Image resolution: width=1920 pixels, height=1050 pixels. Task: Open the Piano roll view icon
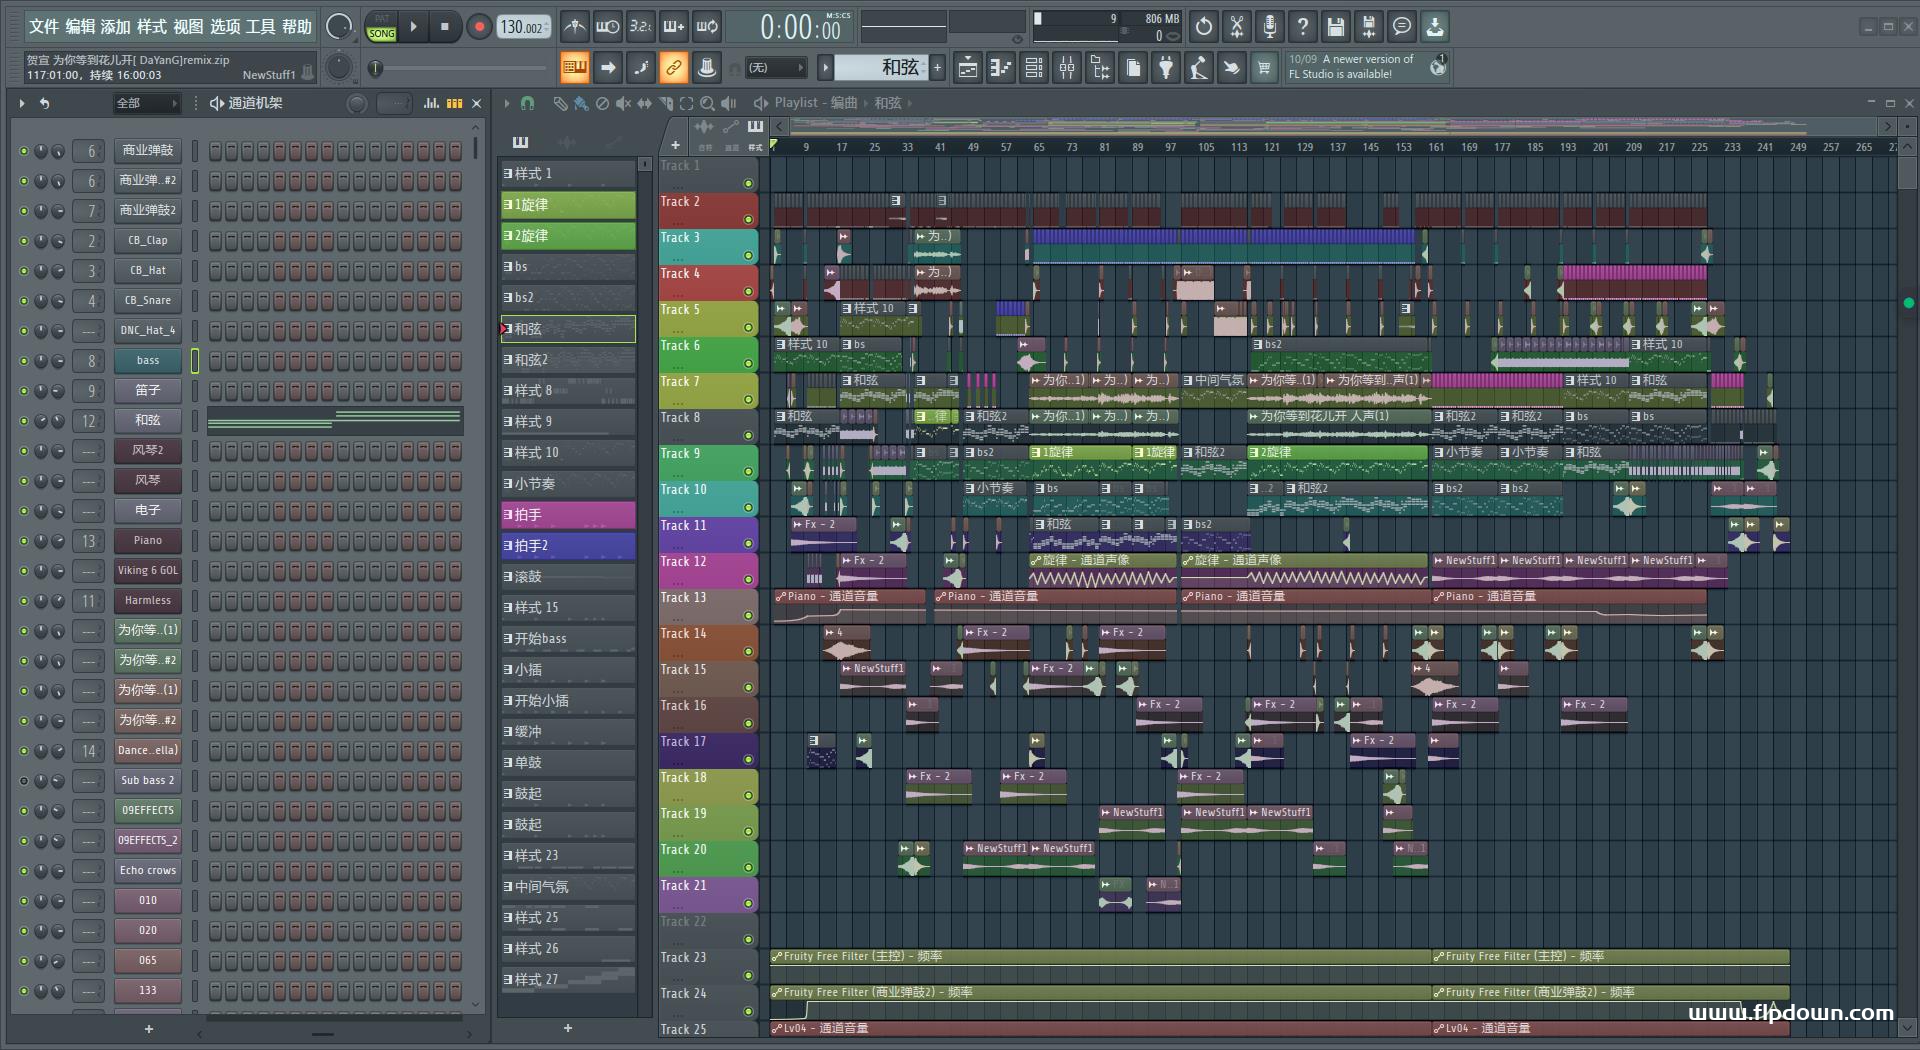(1001, 68)
